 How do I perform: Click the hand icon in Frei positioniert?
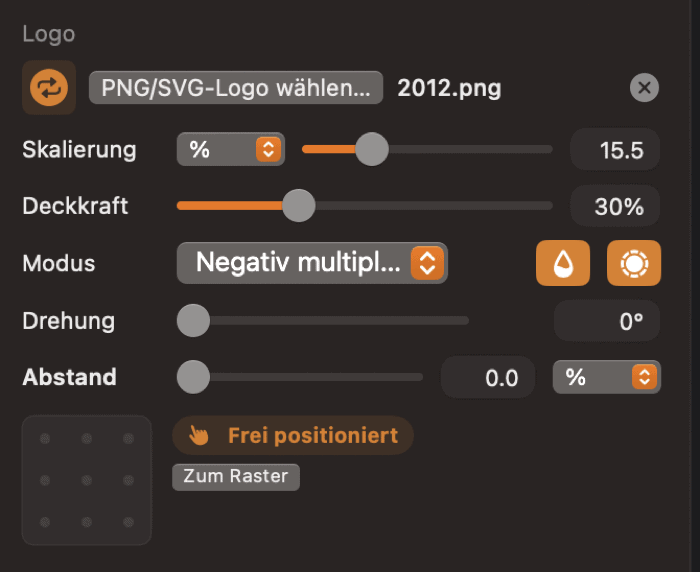tap(200, 436)
